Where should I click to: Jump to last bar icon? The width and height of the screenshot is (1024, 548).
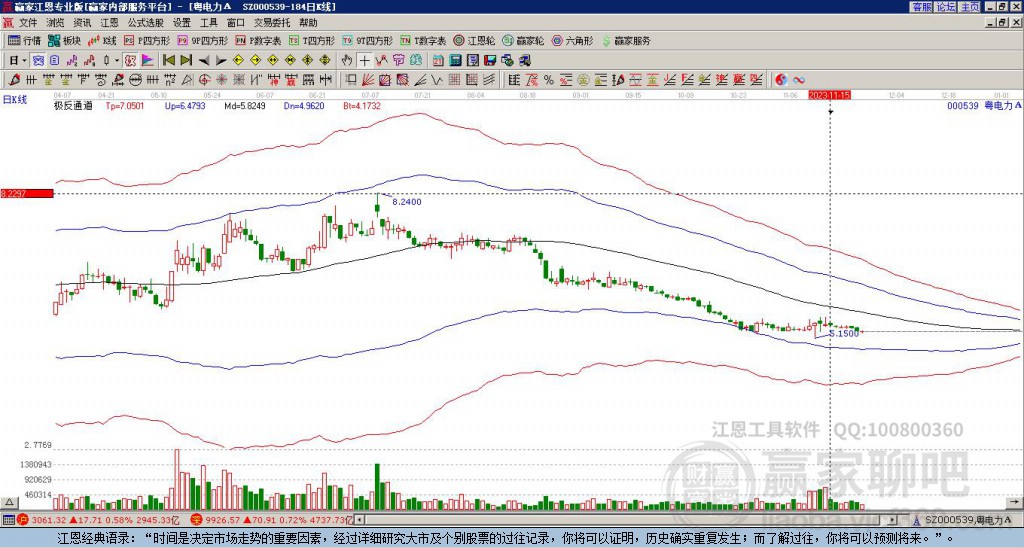pyautogui.click(x=186, y=61)
